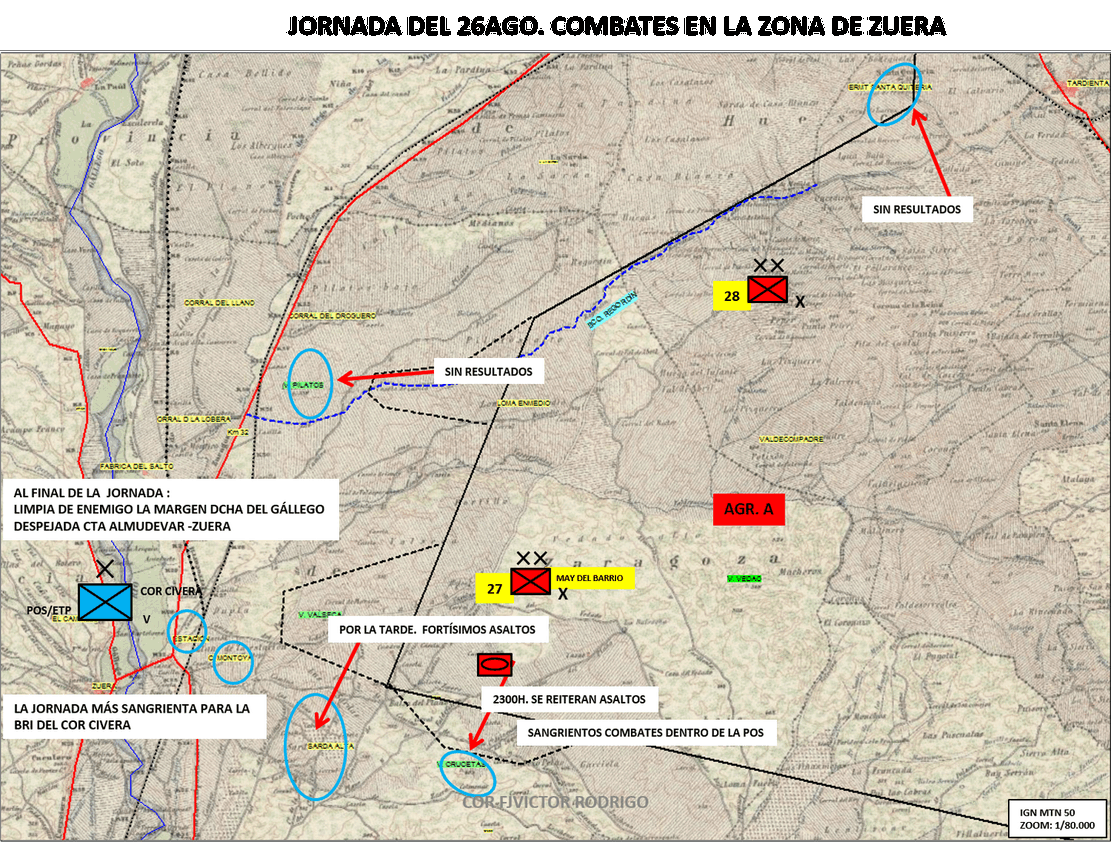Click the SIN RESULTADOS label near Pilatos
The image size is (1111, 842).
point(489,371)
